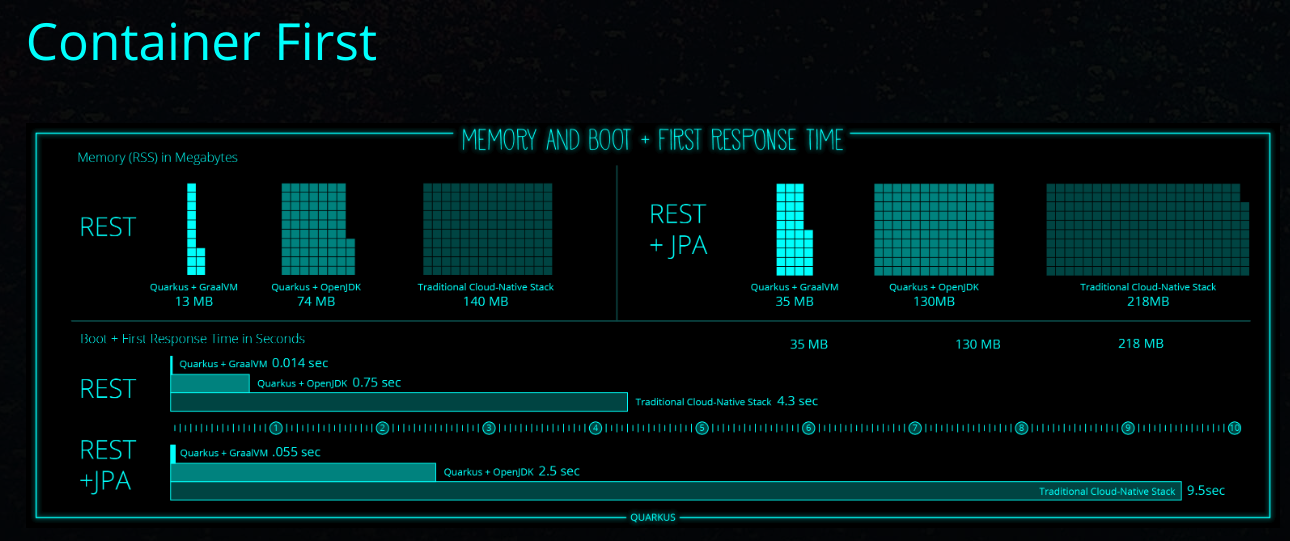Select the 9.5sec Traditional Cloud-Native Stack bar

coord(676,491)
